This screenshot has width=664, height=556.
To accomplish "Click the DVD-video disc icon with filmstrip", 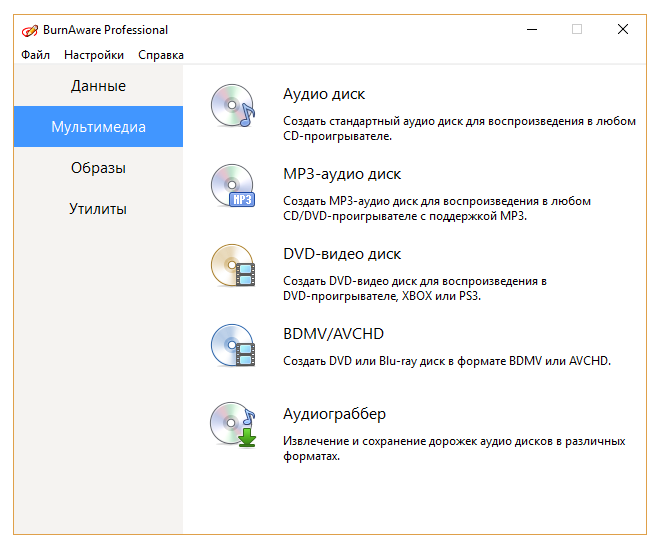I will click(233, 266).
